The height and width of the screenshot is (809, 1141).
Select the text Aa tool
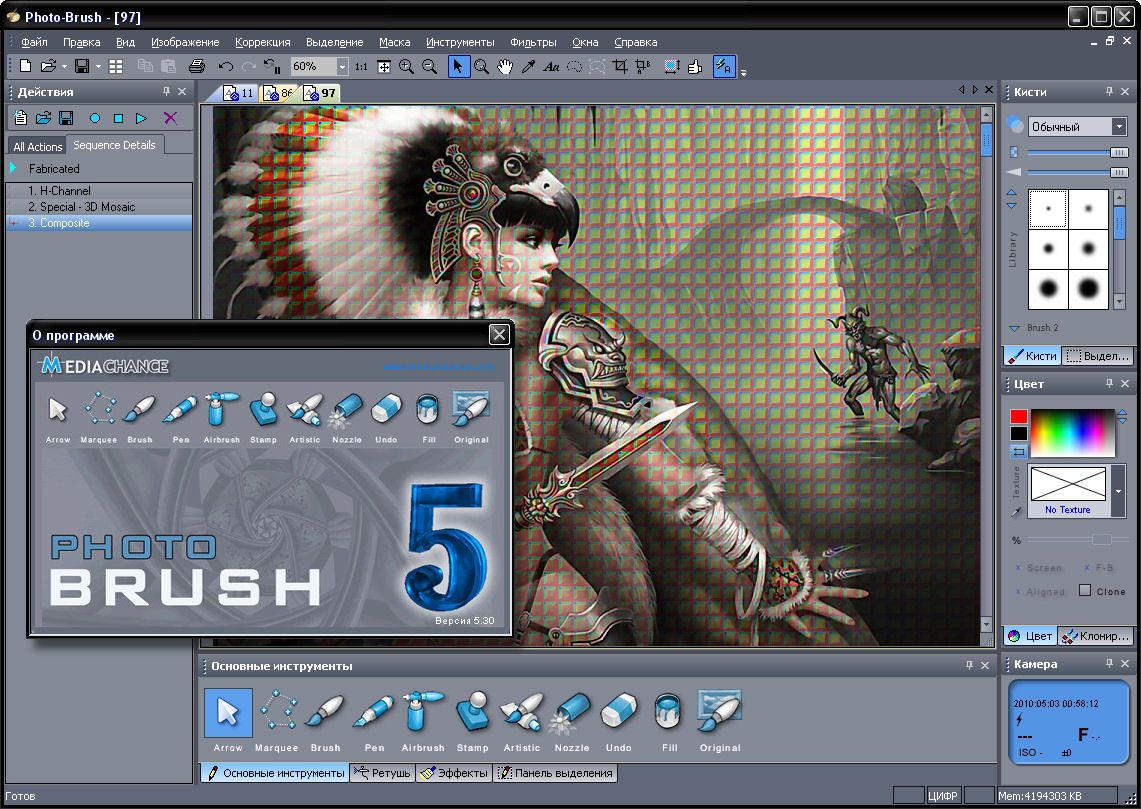click(x=551, y=66)
